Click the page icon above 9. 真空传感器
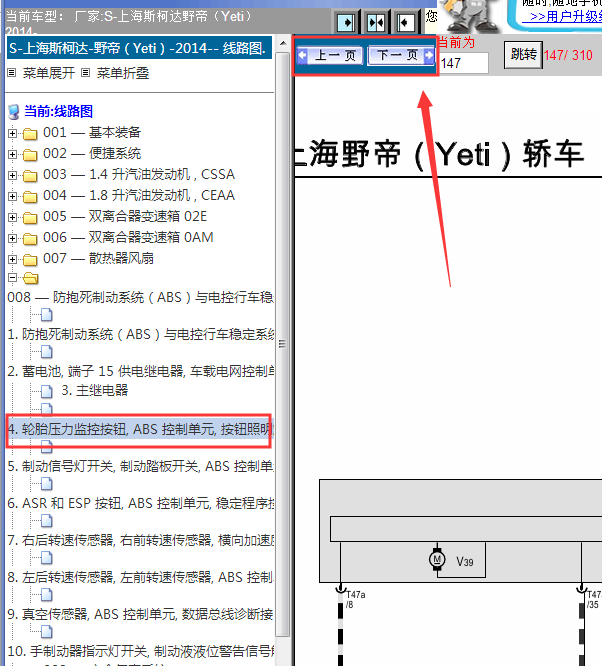Image resolution: width=602 pixels, height=666 pixels. 47,595
